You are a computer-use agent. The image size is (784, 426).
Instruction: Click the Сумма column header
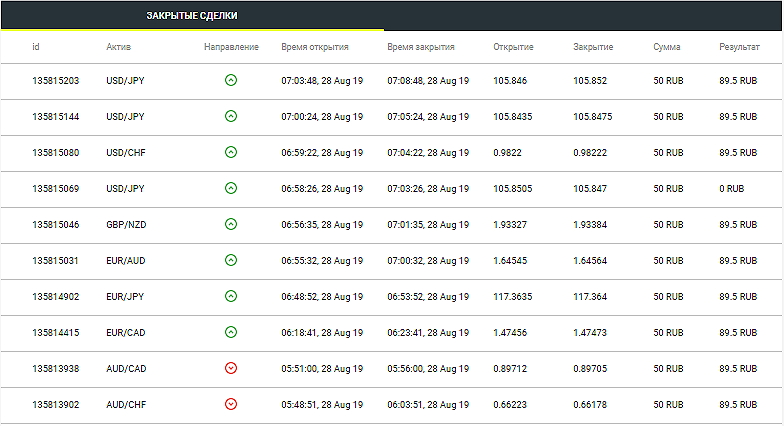[666, 46]
